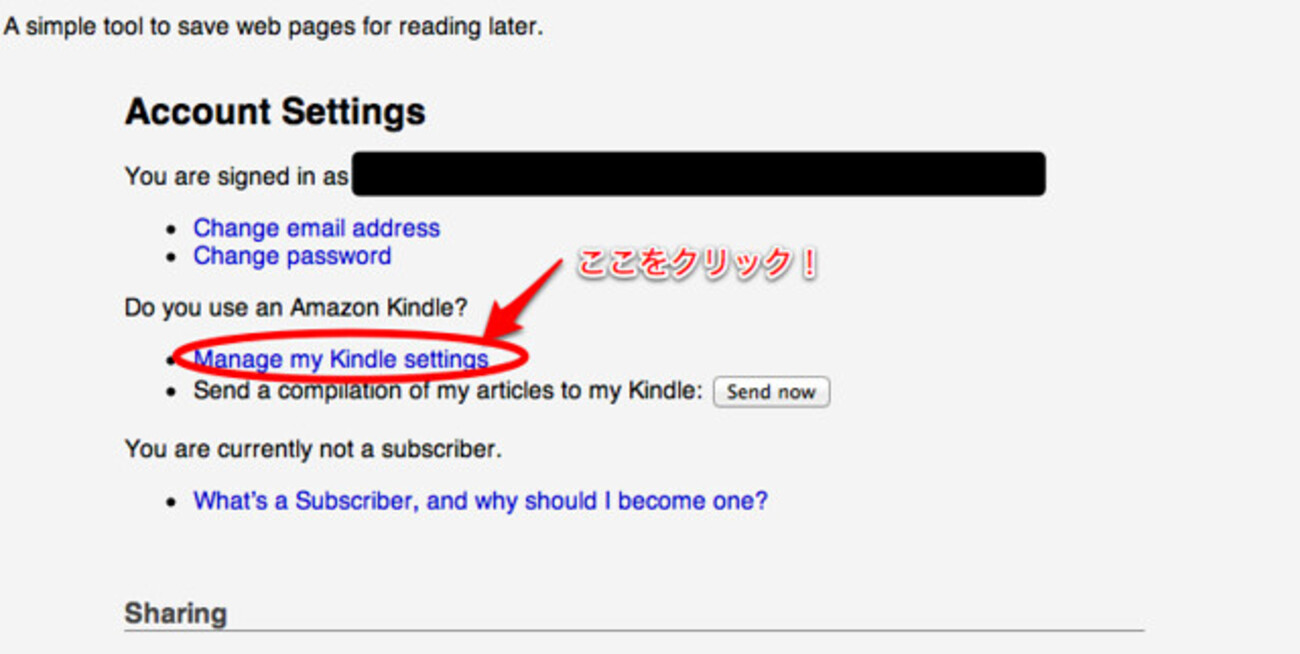Click the blacked-out signed-in email bar

(698, 174)
